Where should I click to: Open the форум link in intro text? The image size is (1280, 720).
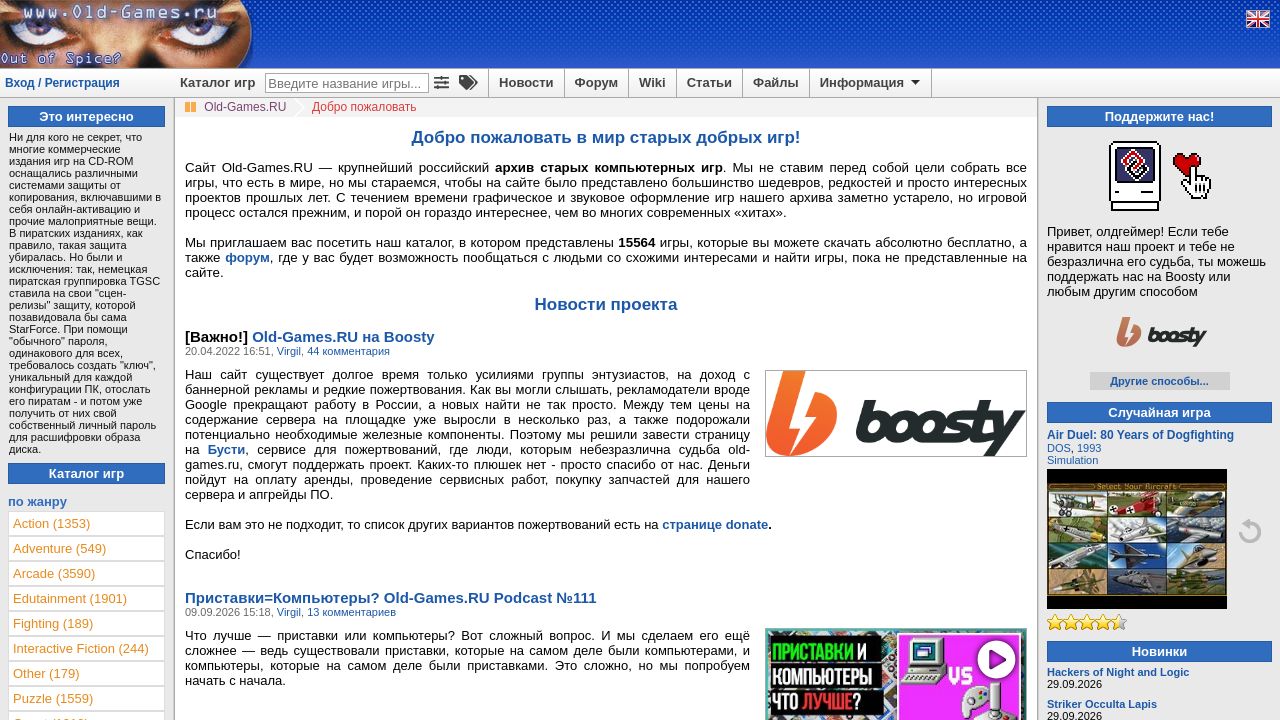point(247,258)
